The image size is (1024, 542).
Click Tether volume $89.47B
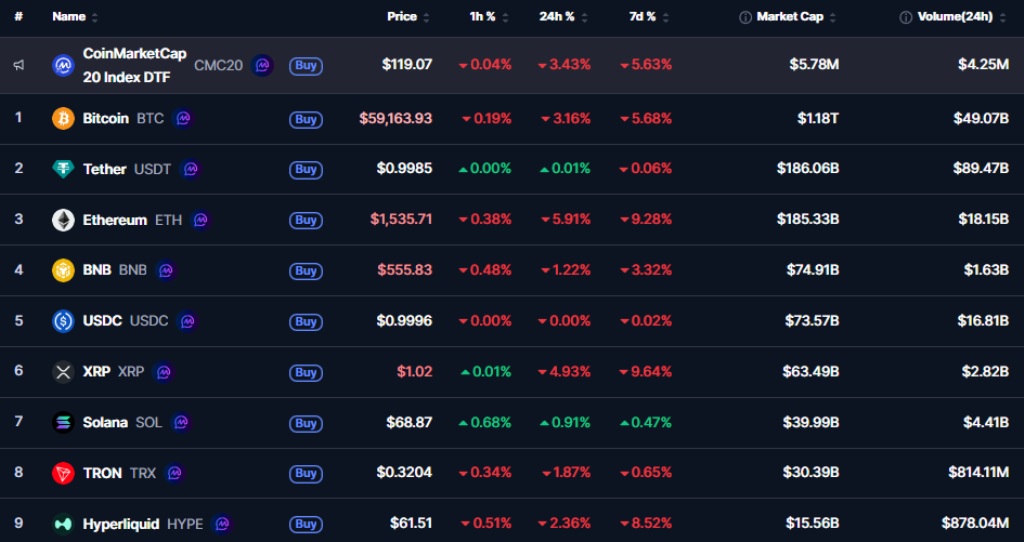981,168
